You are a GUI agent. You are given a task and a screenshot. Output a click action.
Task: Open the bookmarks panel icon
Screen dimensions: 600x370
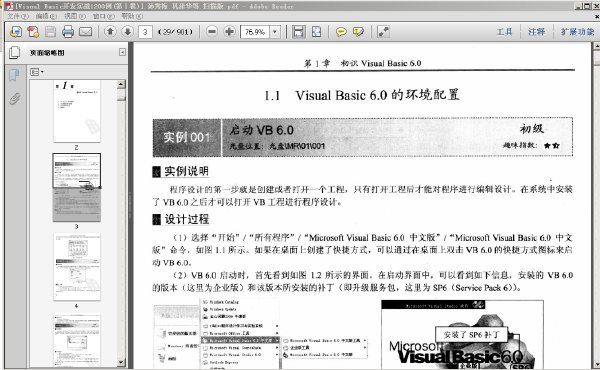pyautogui.click(x=14, y=75)
